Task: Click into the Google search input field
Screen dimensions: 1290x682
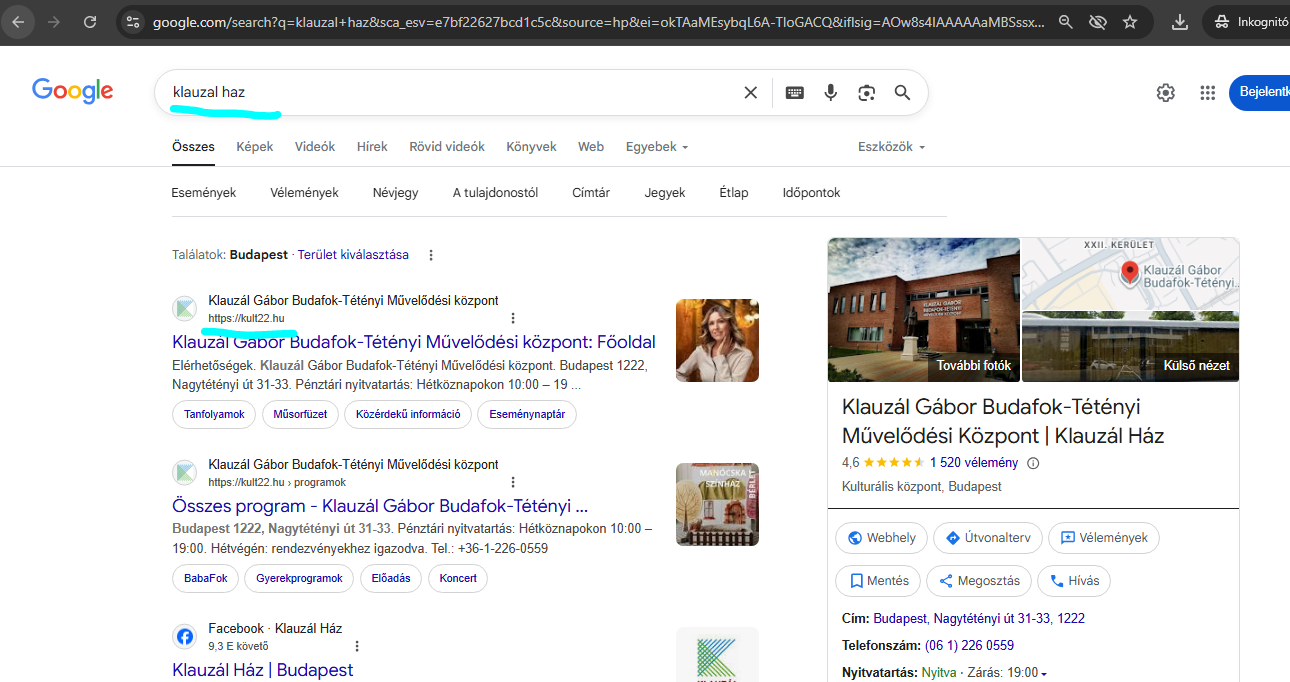Action: [x=450, y=93]
